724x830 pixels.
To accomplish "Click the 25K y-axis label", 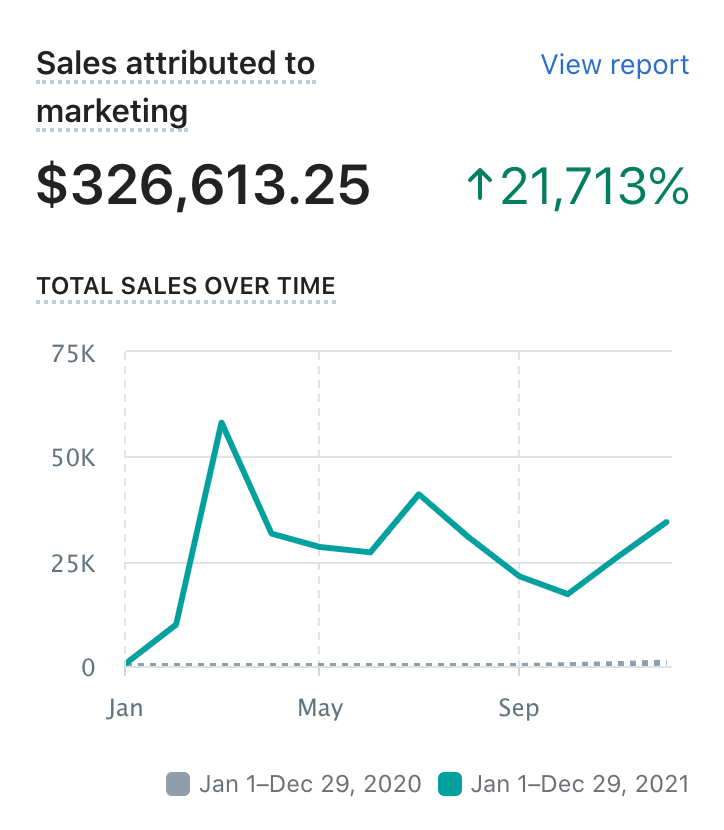I will 76,562.
